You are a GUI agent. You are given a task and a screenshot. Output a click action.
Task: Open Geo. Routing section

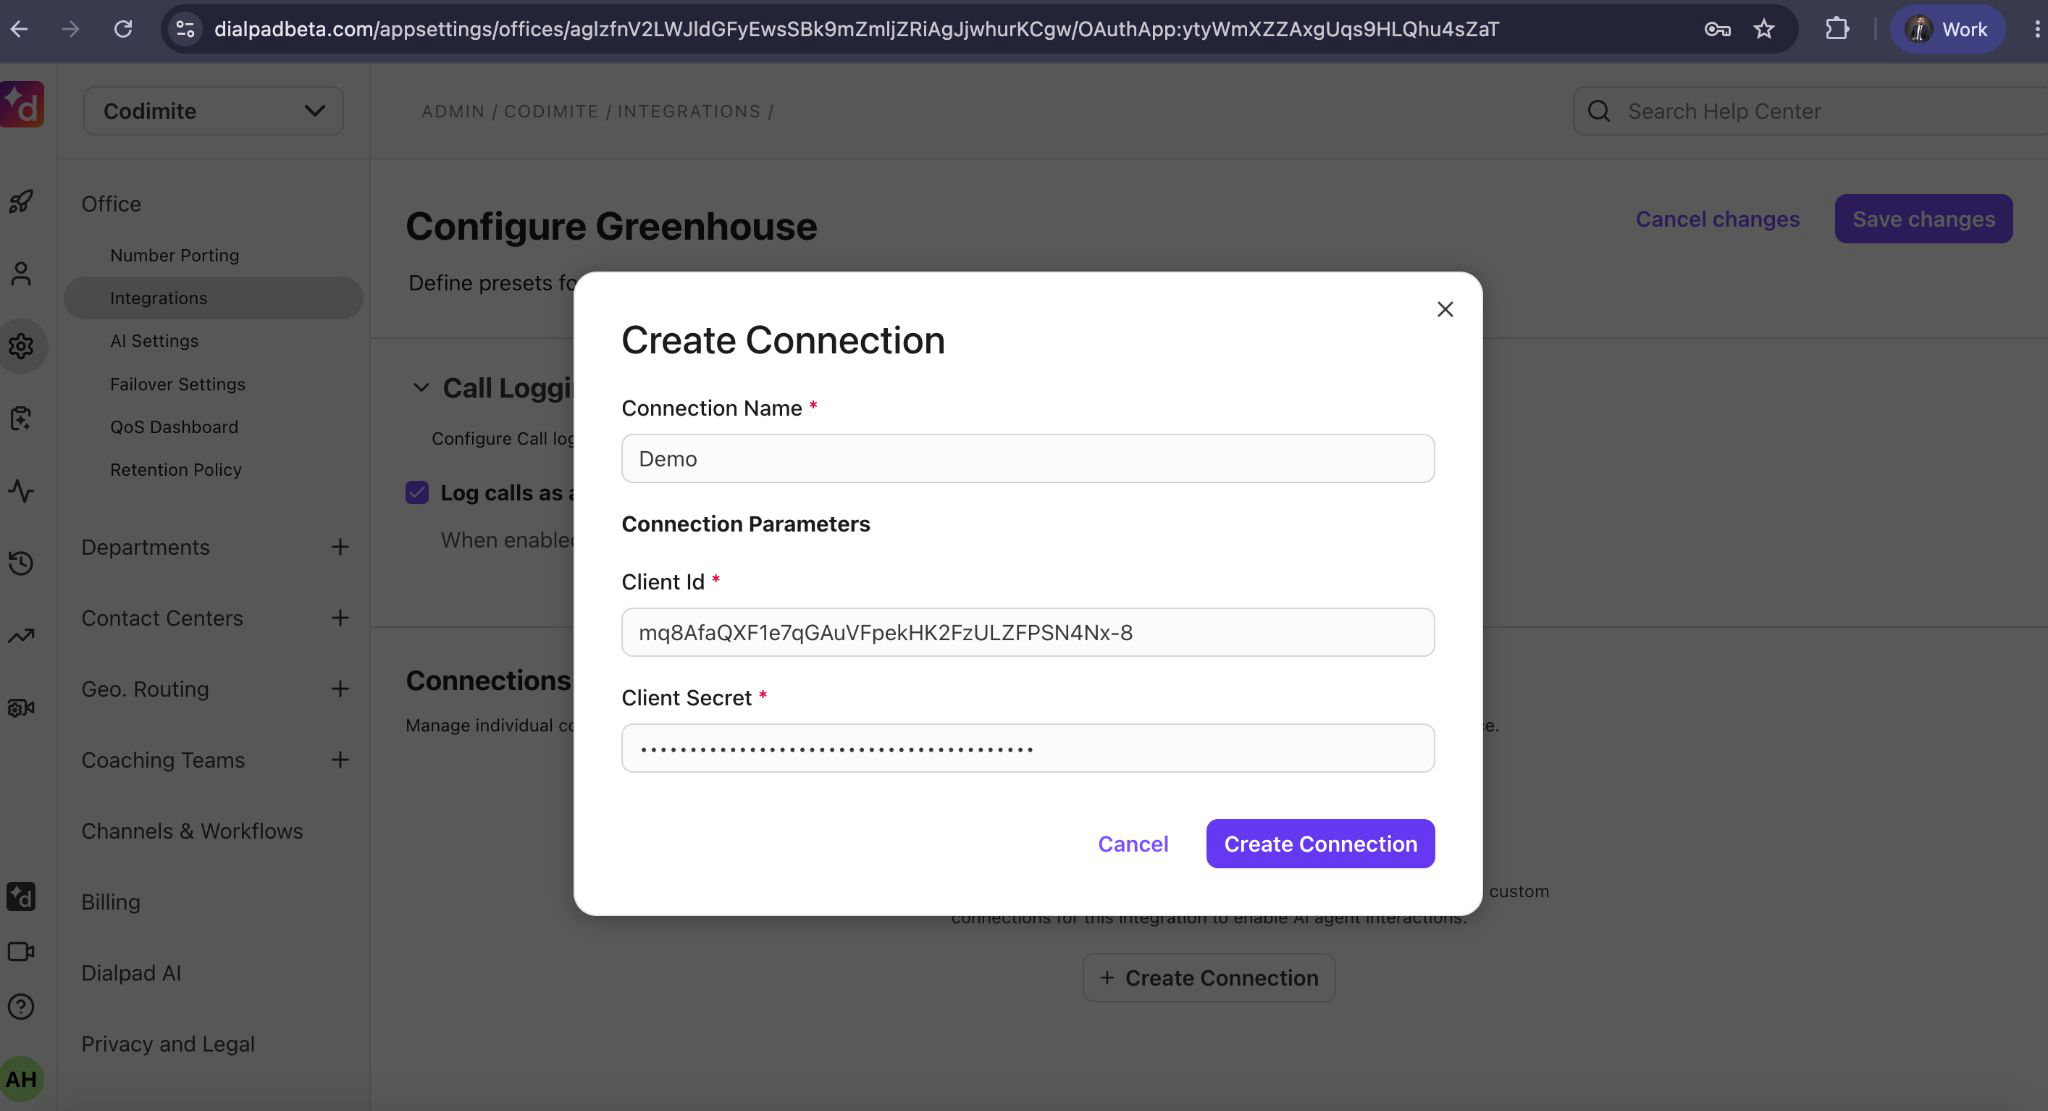145,689
